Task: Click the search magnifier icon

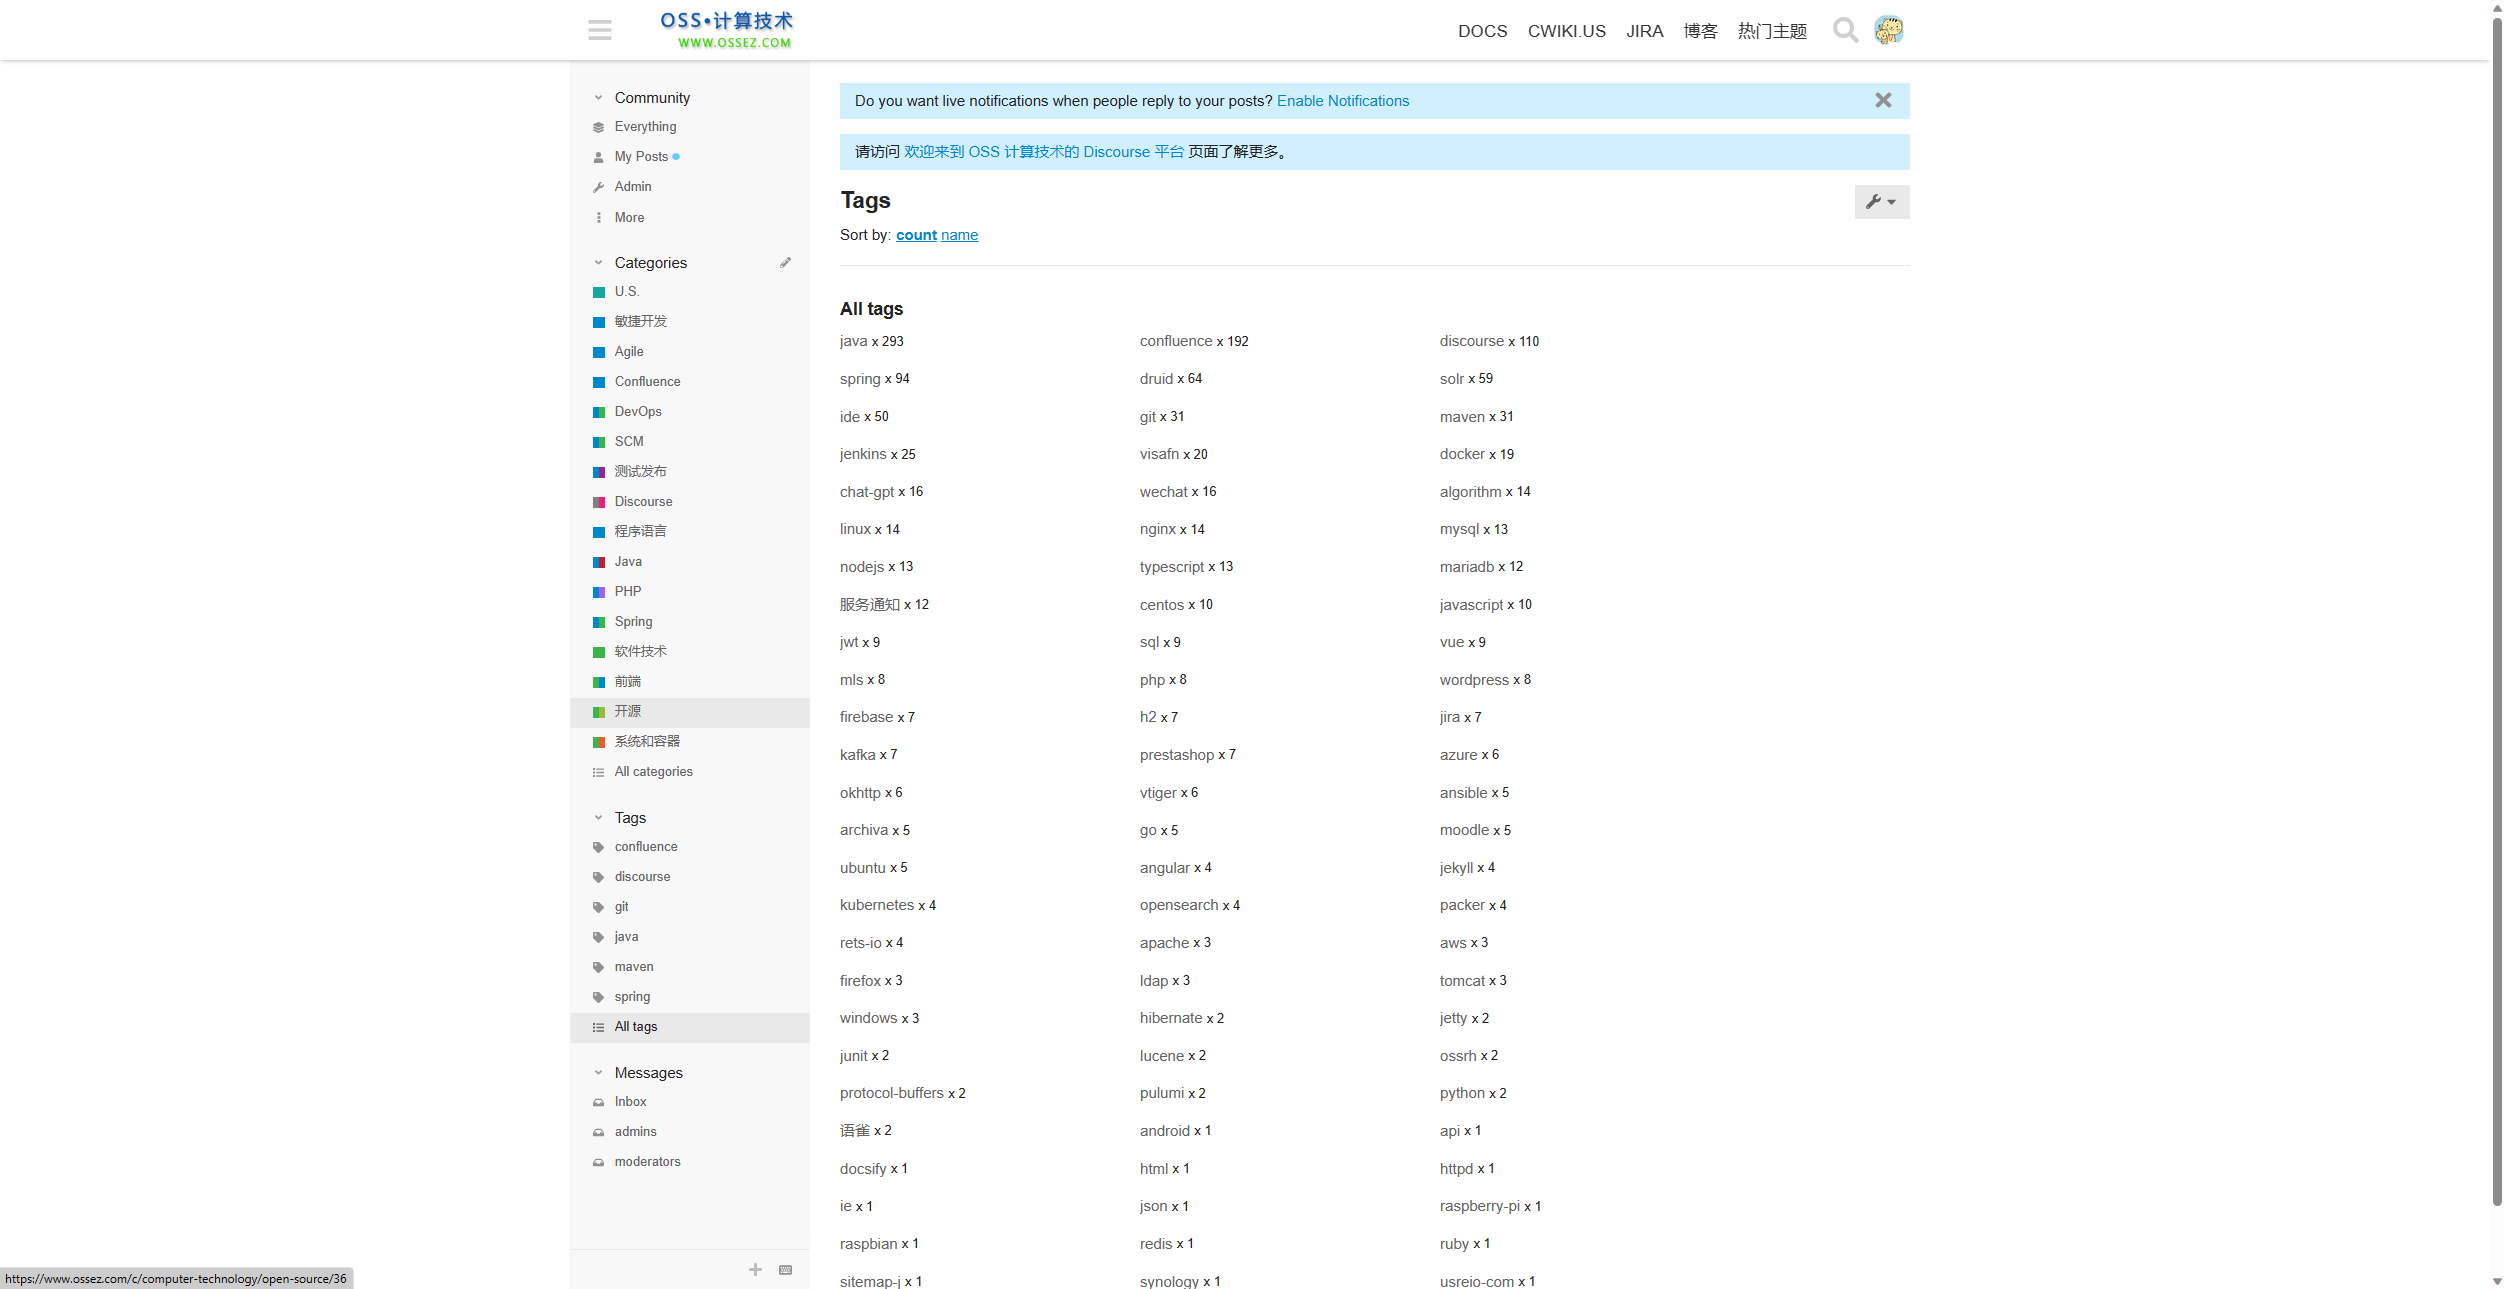Action: [x=1845, y=30]
